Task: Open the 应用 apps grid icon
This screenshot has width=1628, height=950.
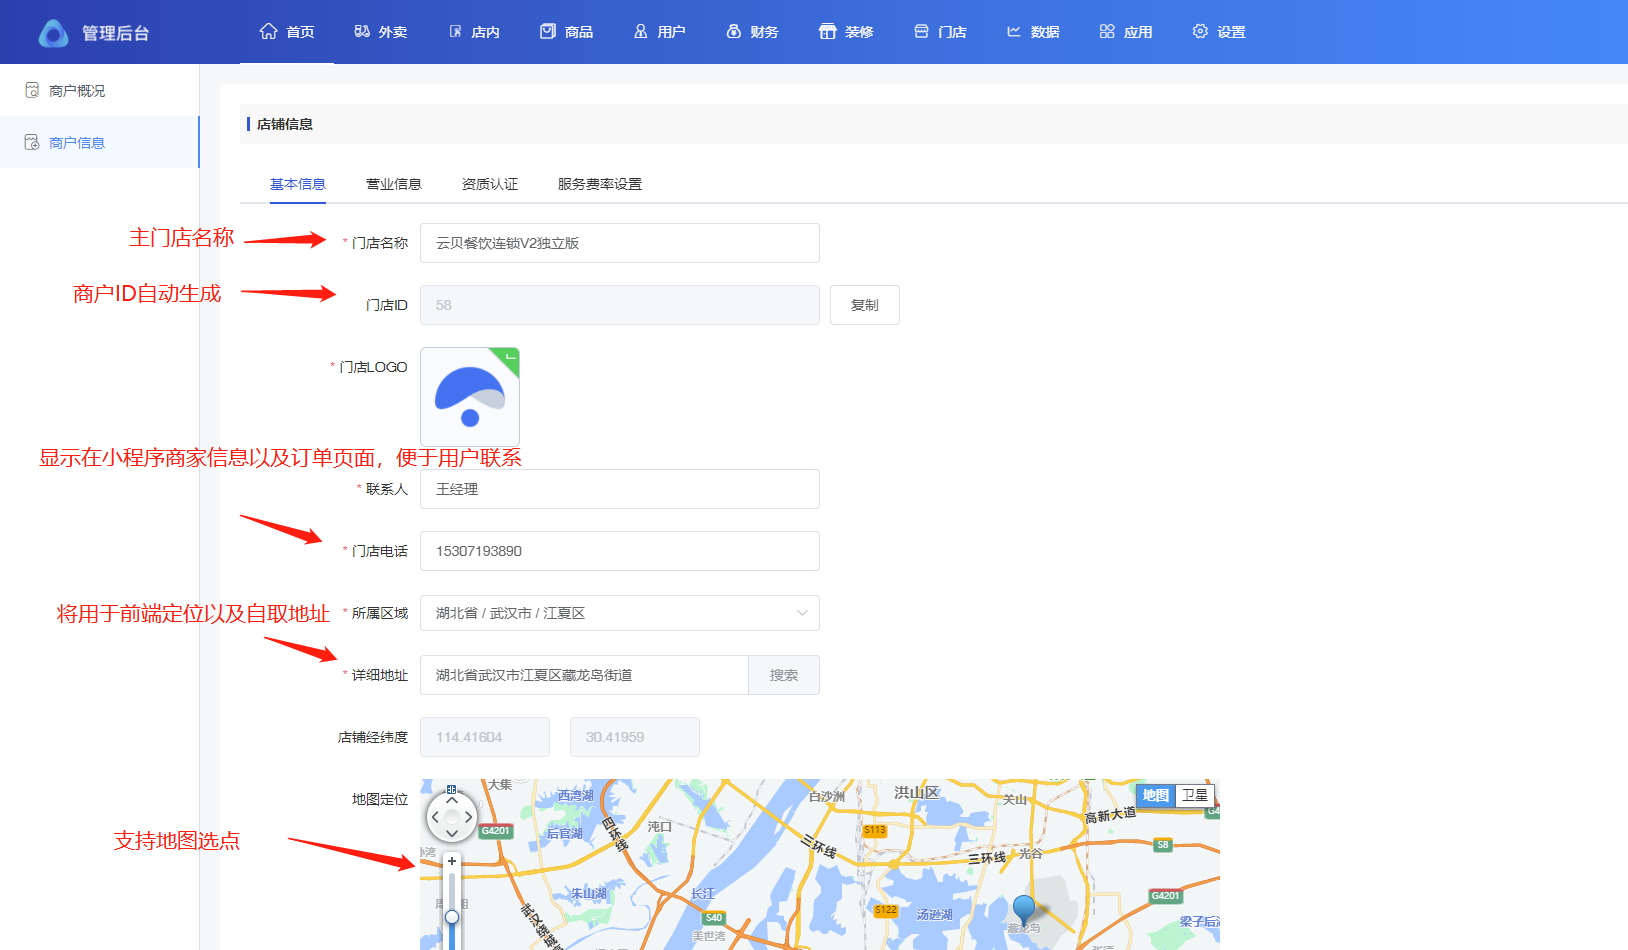Action: click(1107, 31)
